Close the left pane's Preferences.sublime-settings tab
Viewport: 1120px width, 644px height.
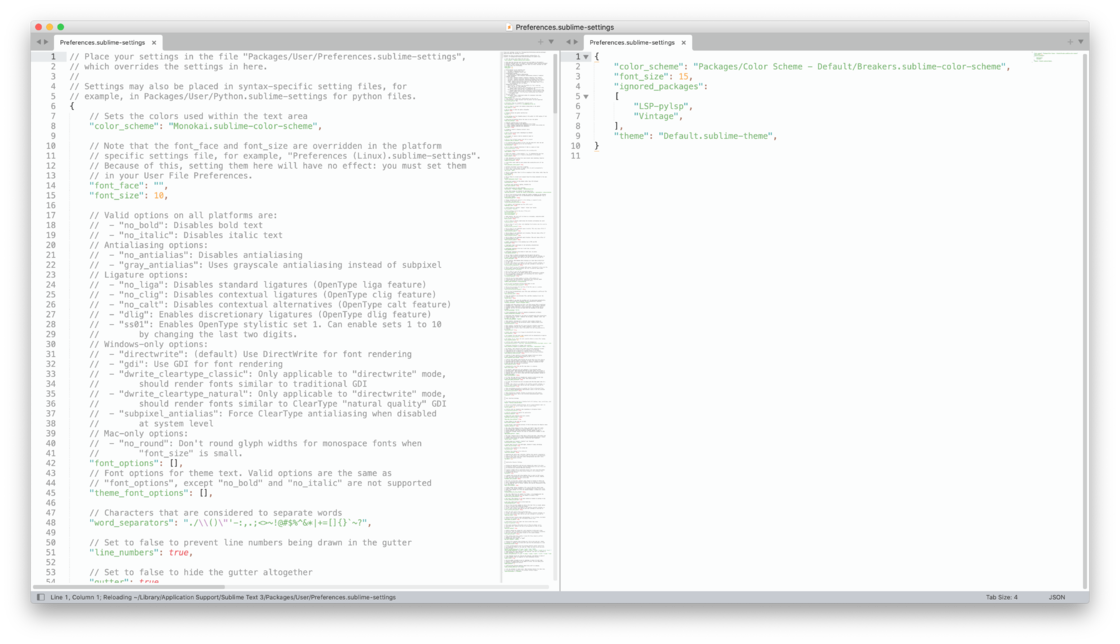point(153,42)
